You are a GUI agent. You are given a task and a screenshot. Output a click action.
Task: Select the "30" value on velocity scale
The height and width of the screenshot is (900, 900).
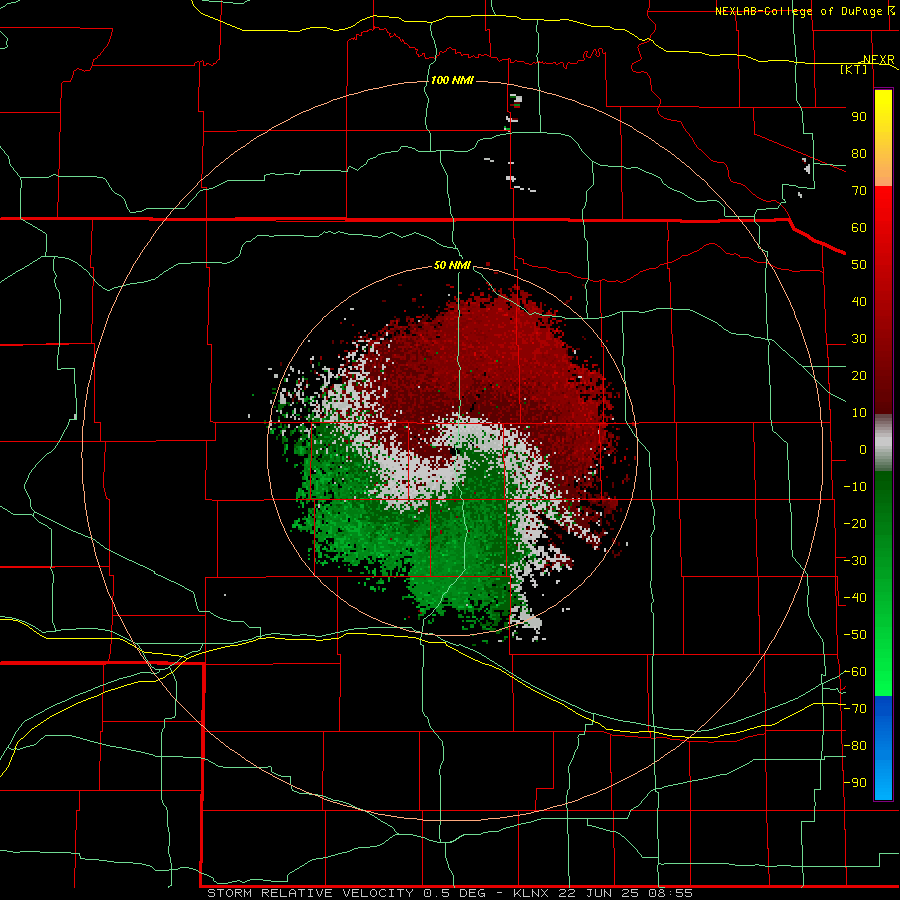pos(859,339)
